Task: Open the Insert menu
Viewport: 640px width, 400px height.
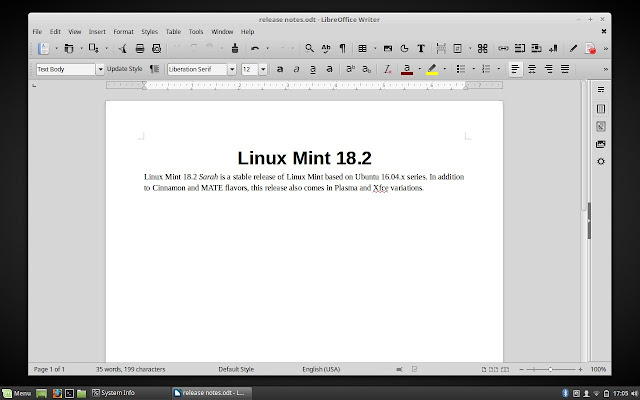Action: pos(97,31)
